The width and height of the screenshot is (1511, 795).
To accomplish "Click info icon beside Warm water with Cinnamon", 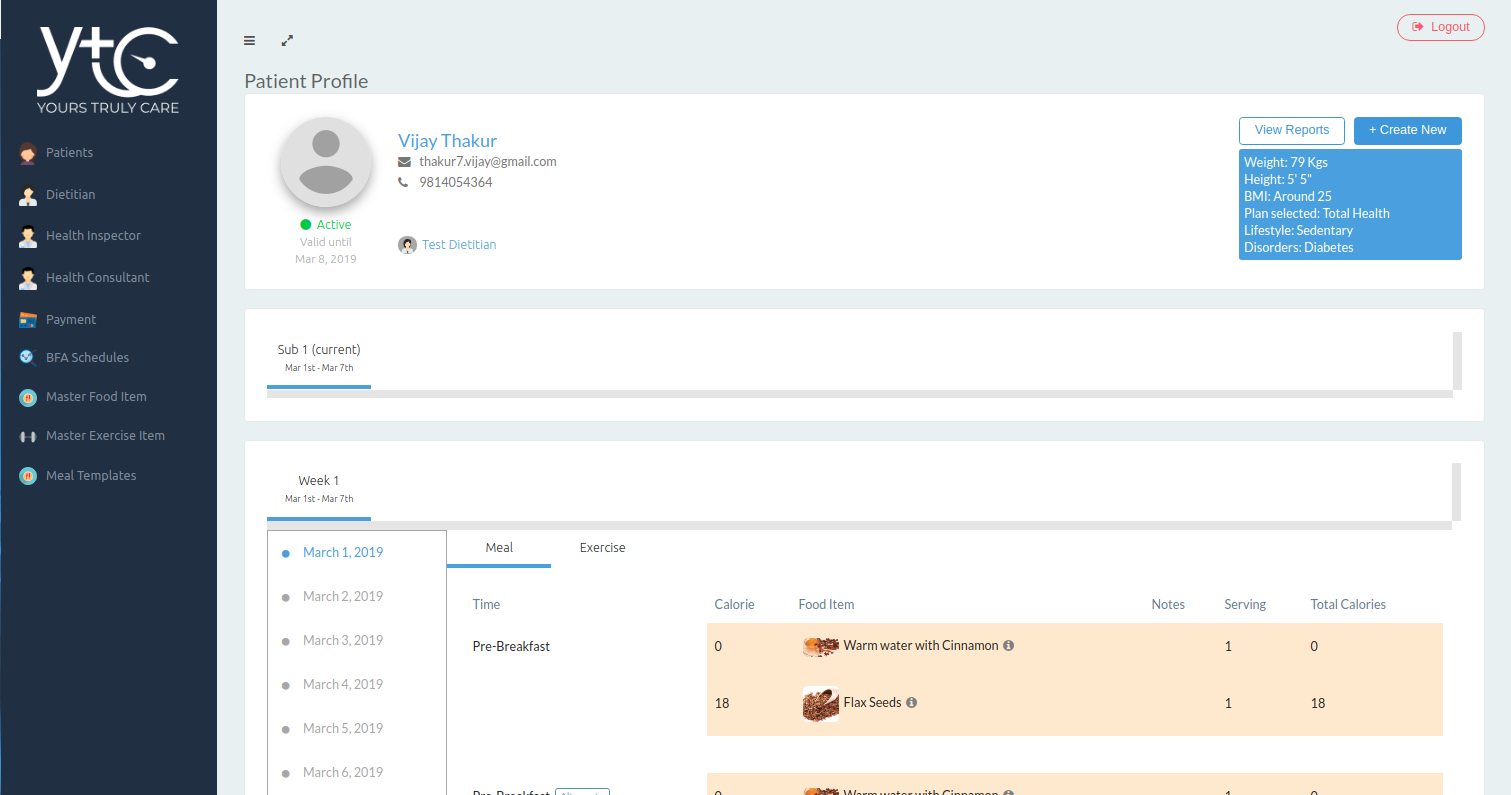I will coord(1008,646).
